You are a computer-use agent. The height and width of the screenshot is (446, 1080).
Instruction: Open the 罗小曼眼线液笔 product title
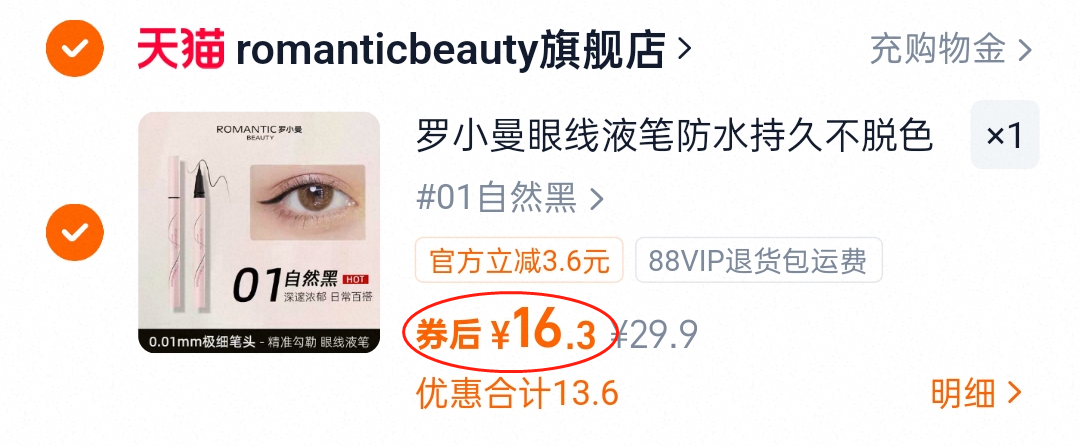pos(674,137)
